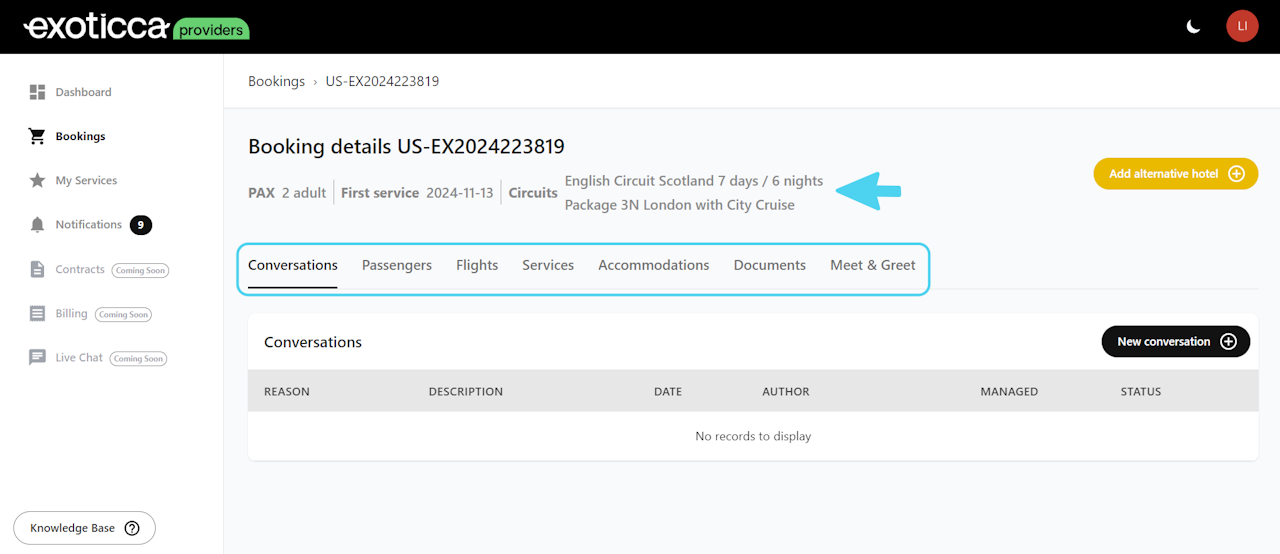Click the Notifications bell icon
Viewport: 1280px width, 554px height.
pos(37,225)
